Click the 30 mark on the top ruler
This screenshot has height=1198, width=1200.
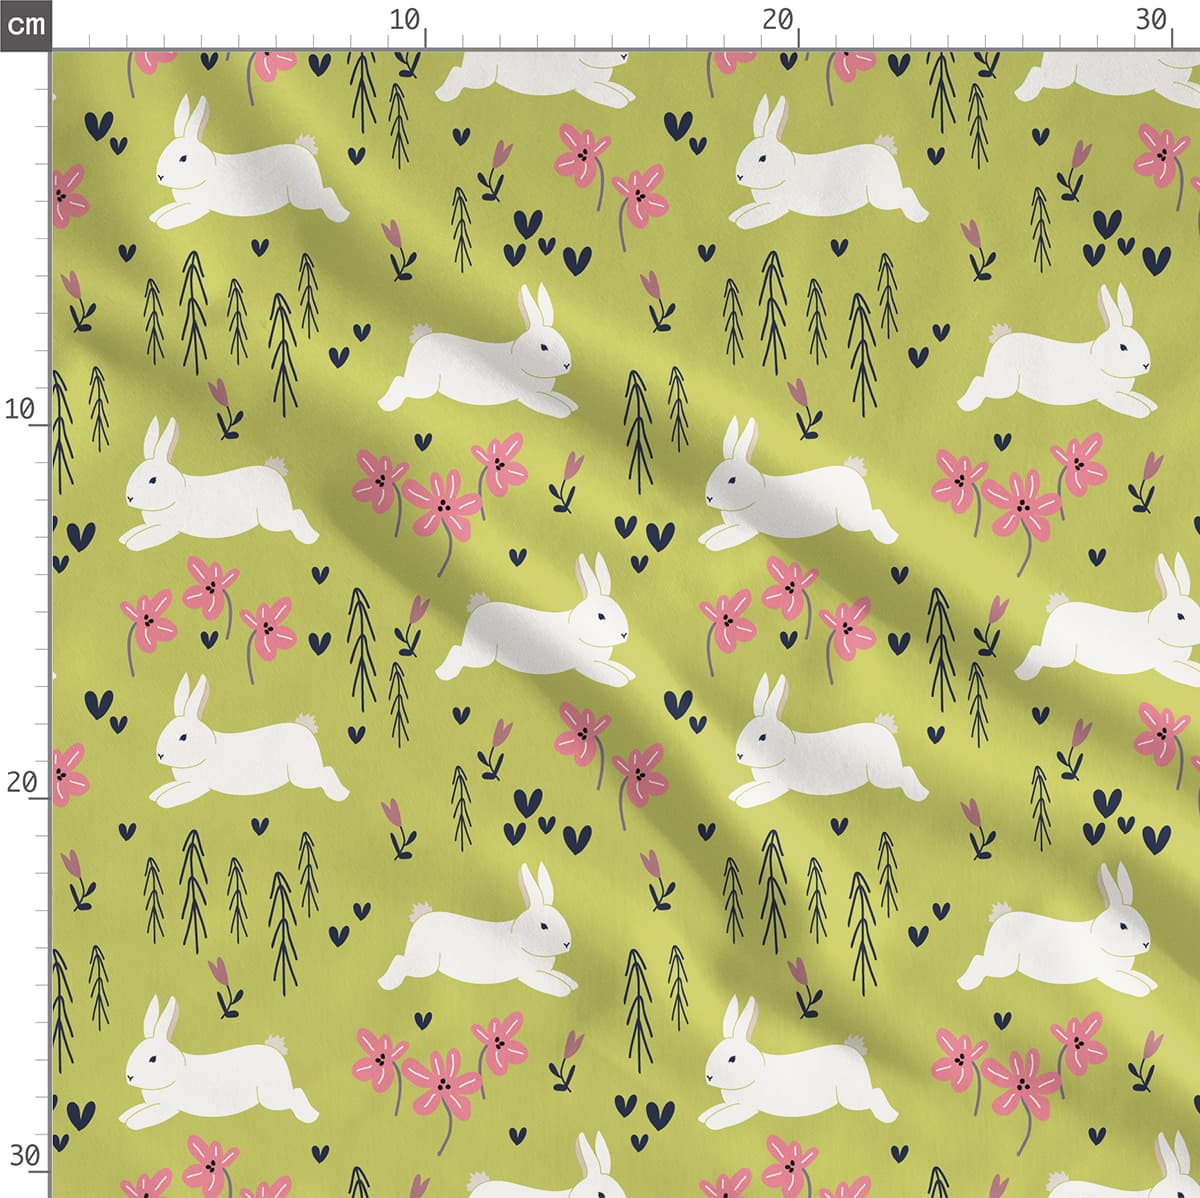point(1152,20)
